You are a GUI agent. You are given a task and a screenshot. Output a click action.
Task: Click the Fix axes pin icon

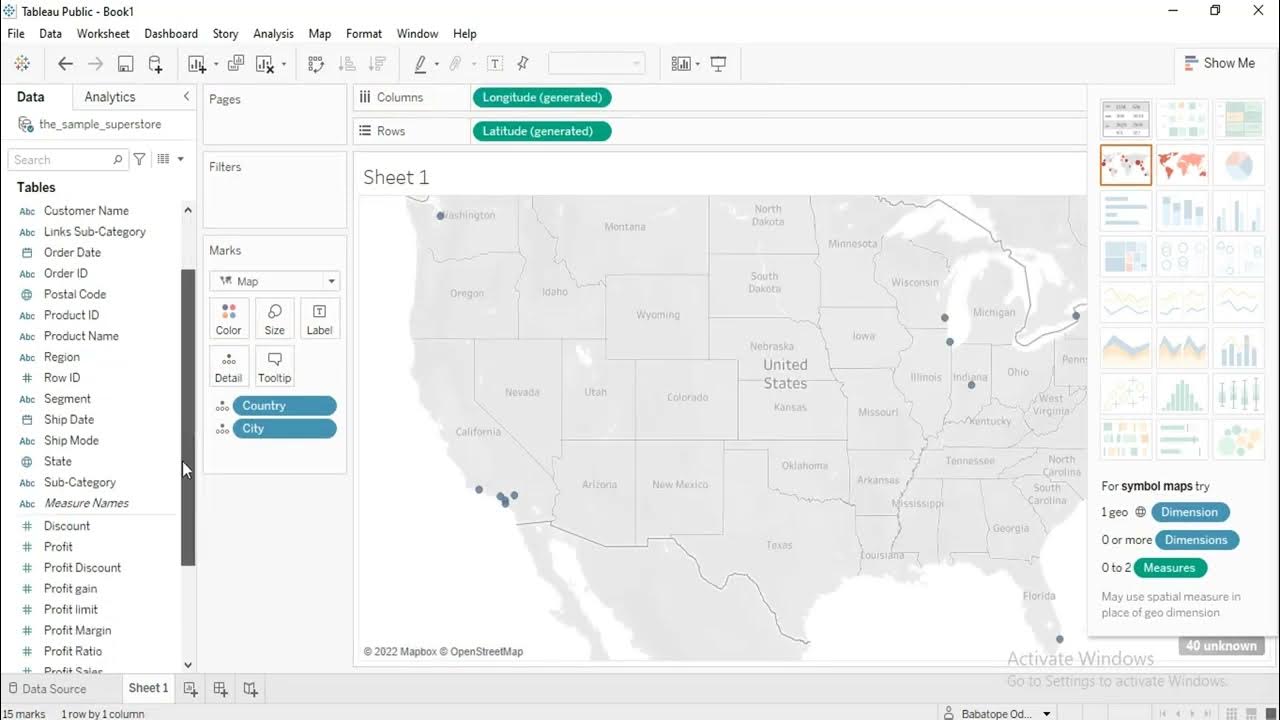[x=523, y=64]
